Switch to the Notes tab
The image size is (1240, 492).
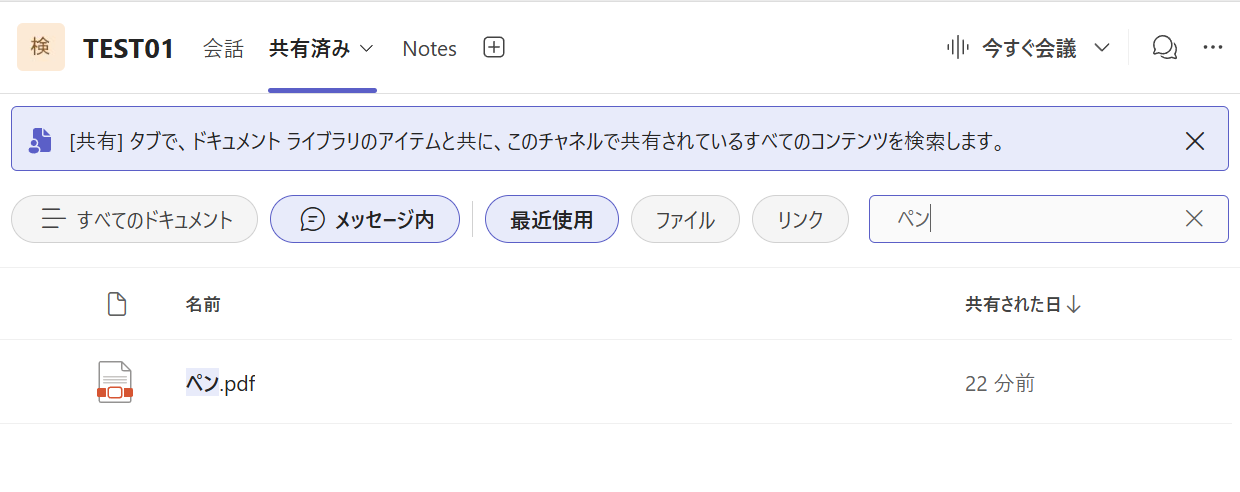pos(429,48)
